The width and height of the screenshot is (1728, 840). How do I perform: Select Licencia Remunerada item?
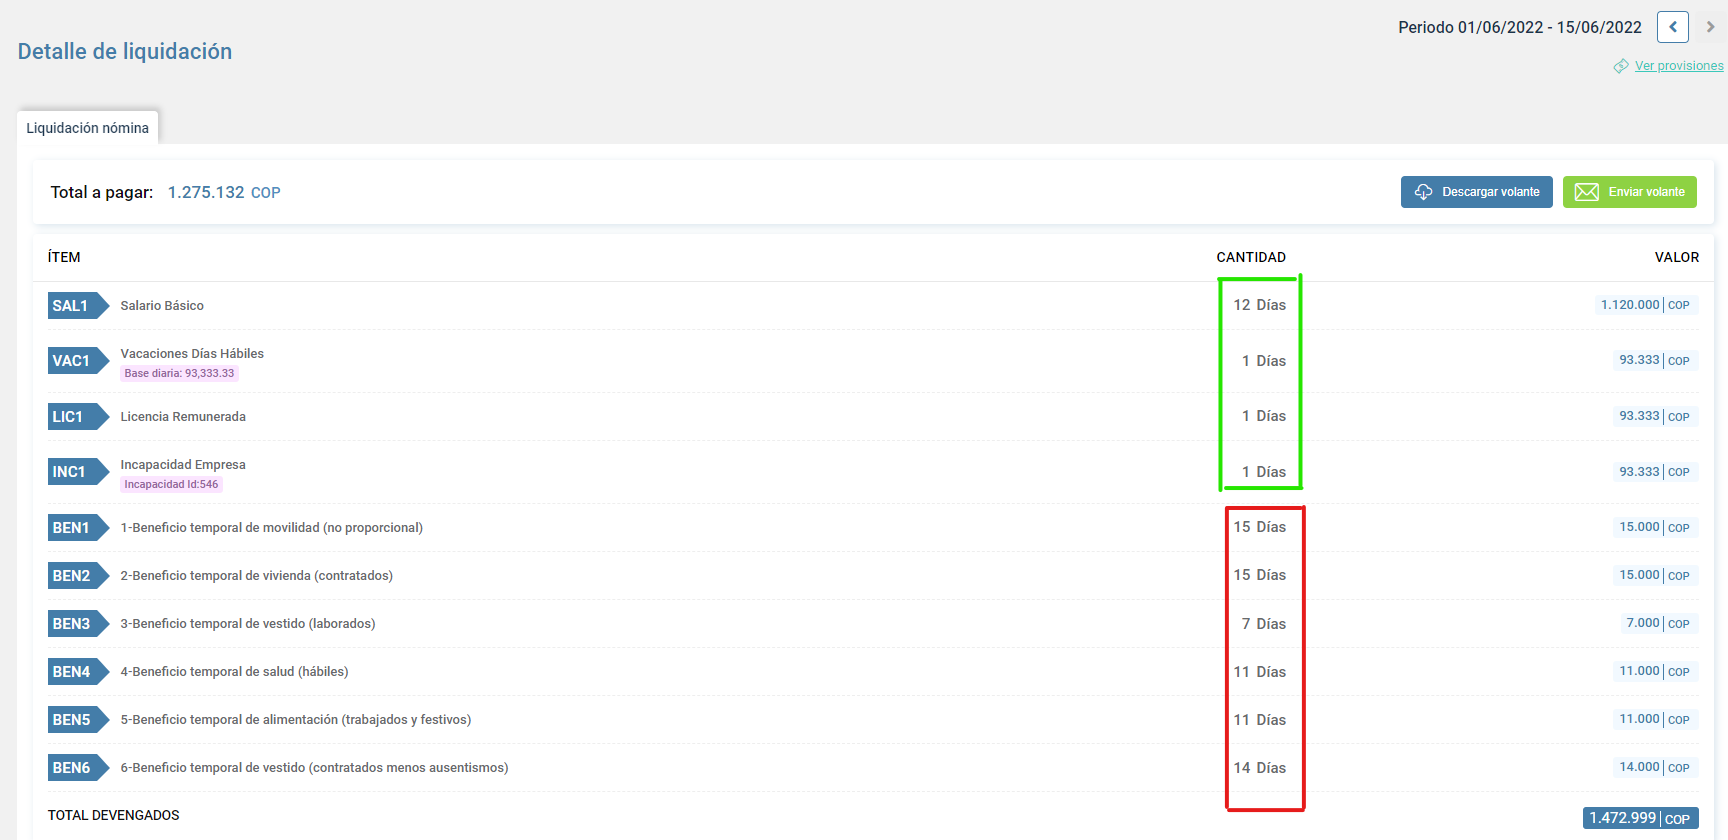click(183, 417)
